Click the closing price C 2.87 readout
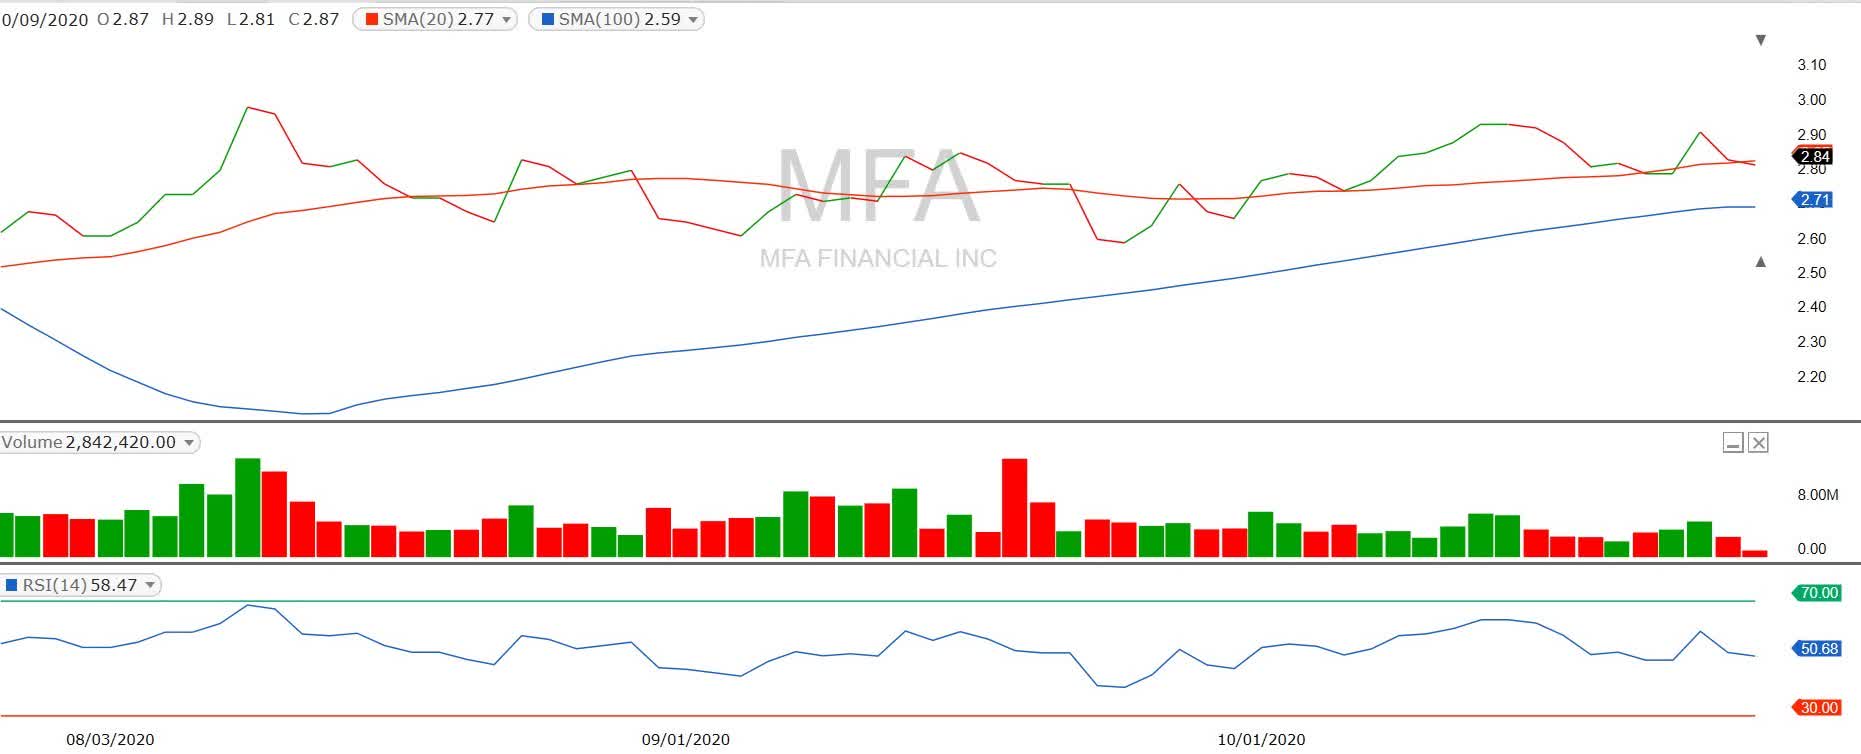This screenshot has width=1861, height=754. (x=314, y=19)
